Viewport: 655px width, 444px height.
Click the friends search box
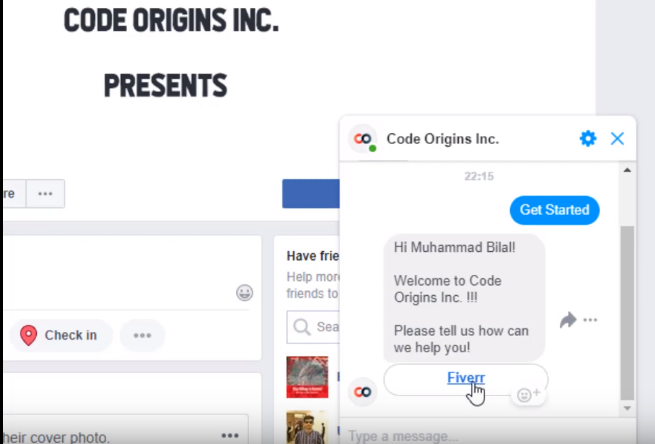pyautogui.click(x=313, y=327)
